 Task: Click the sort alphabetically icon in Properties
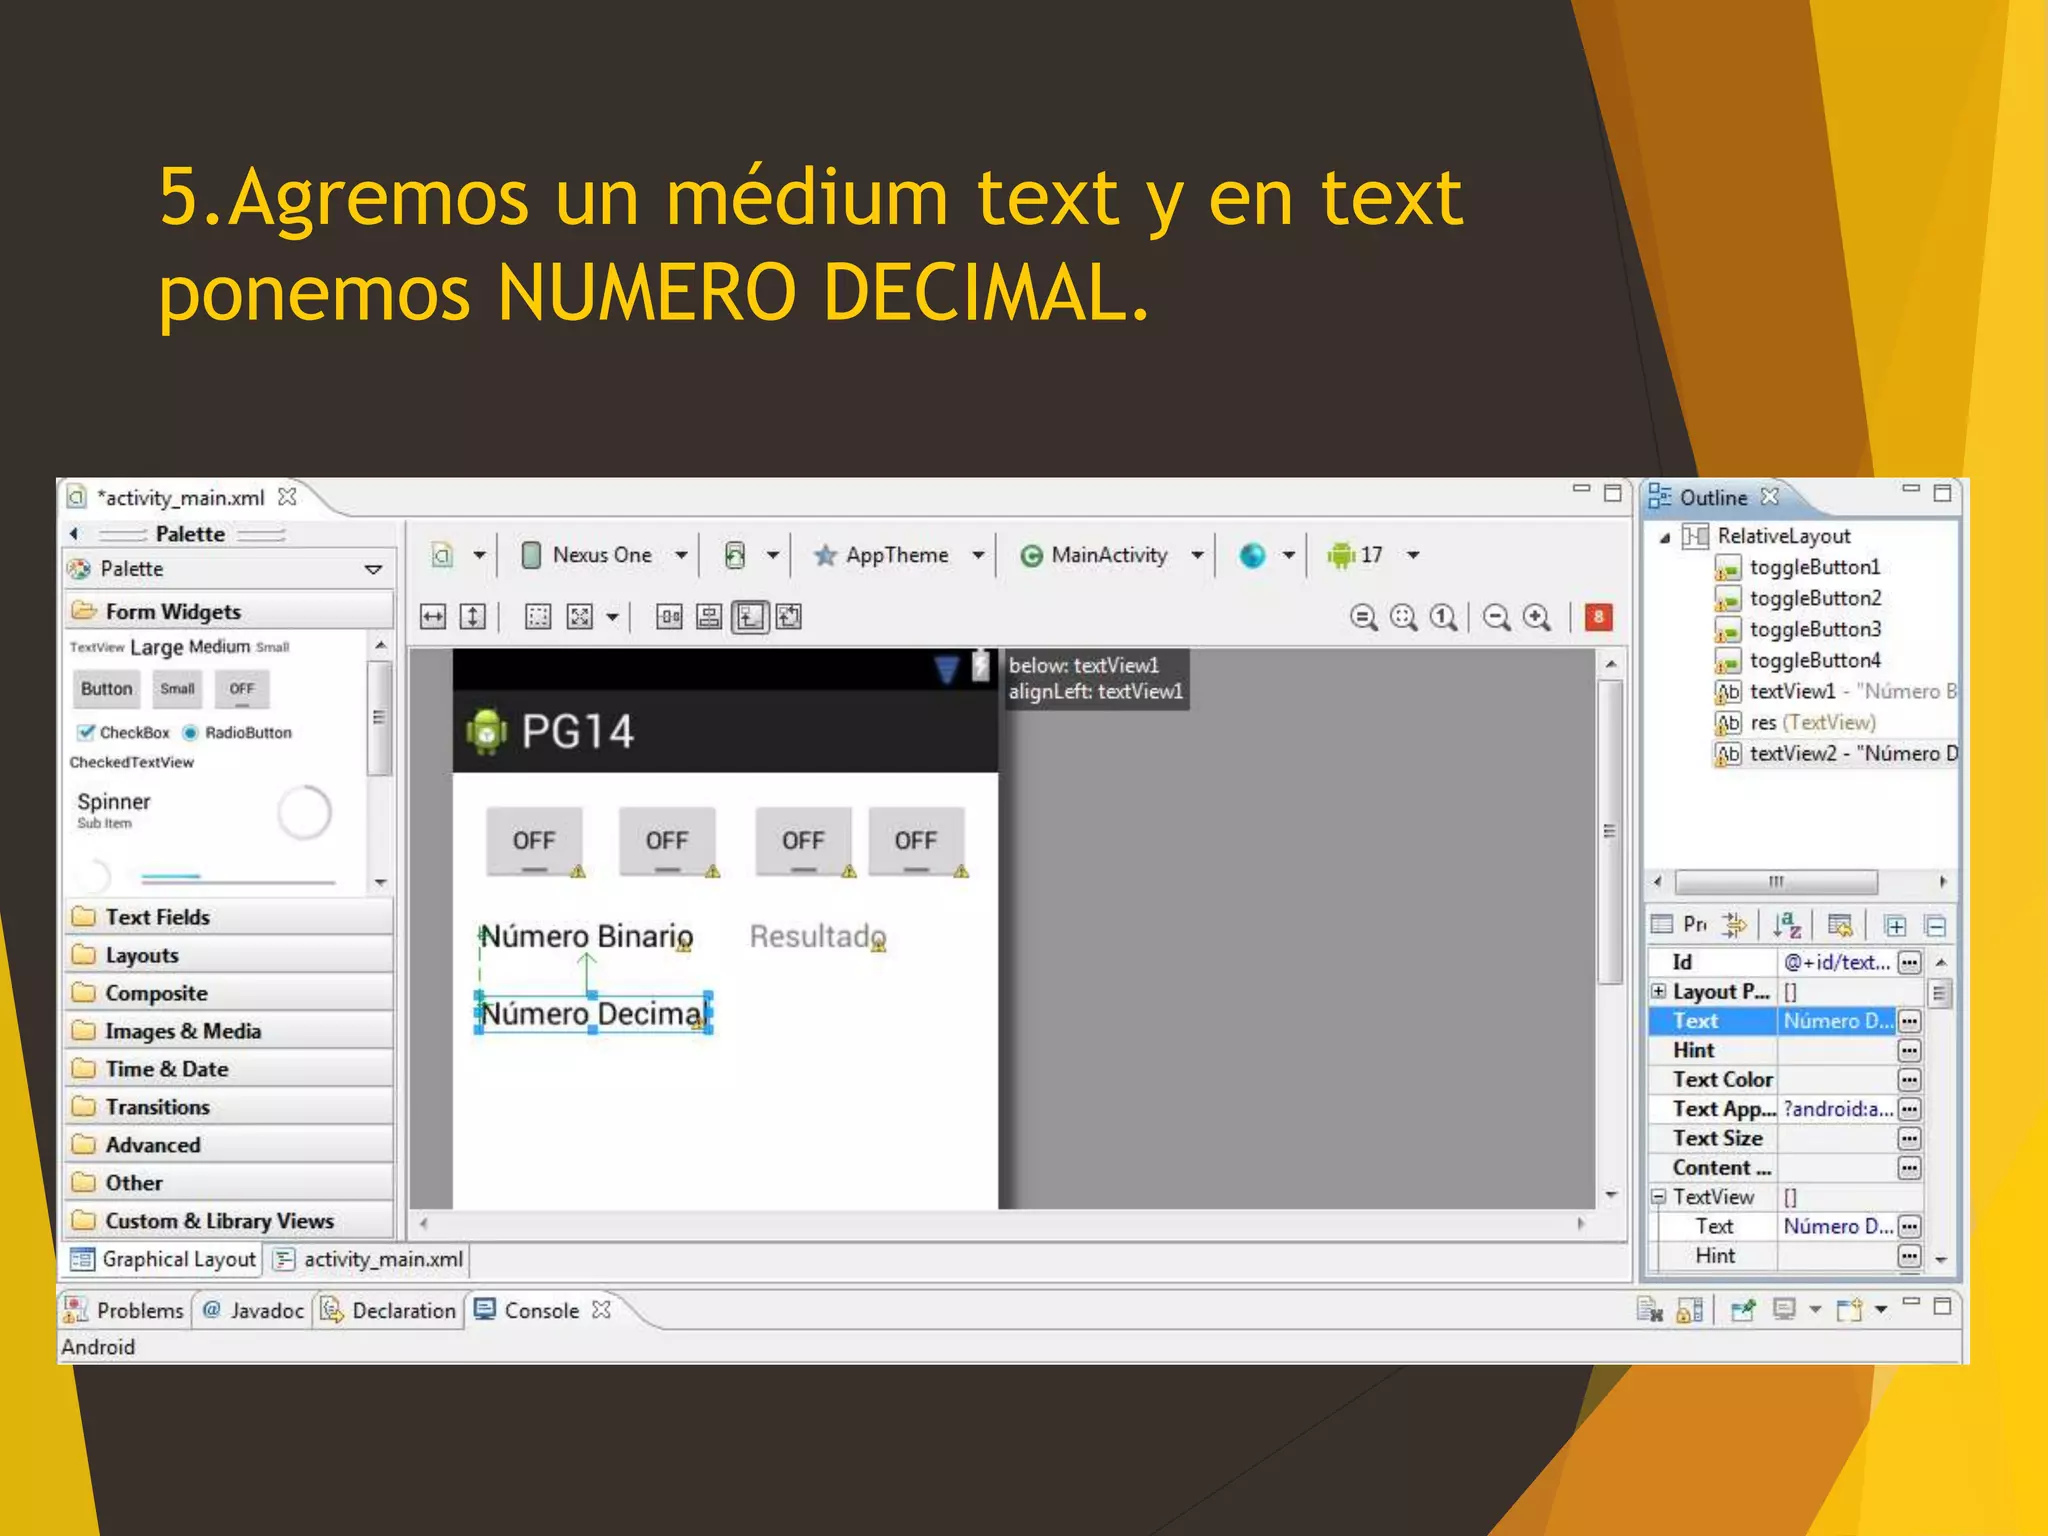click(1787, 925)
